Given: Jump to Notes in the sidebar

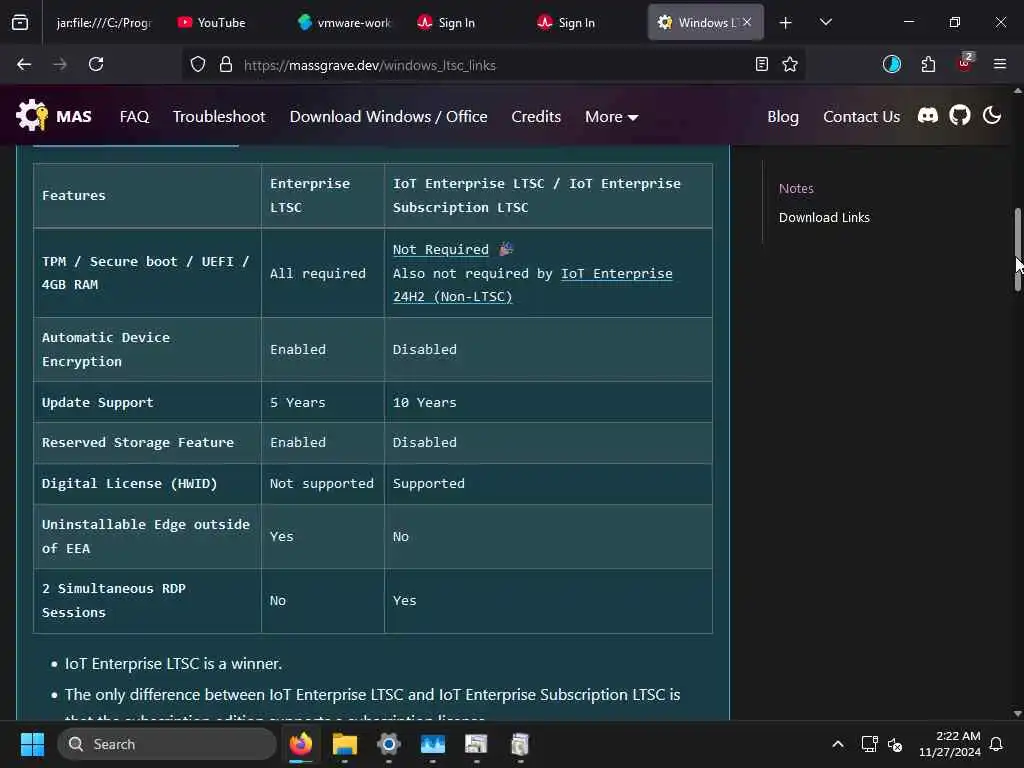Looking at the screenshot, I should pos(796,189).
